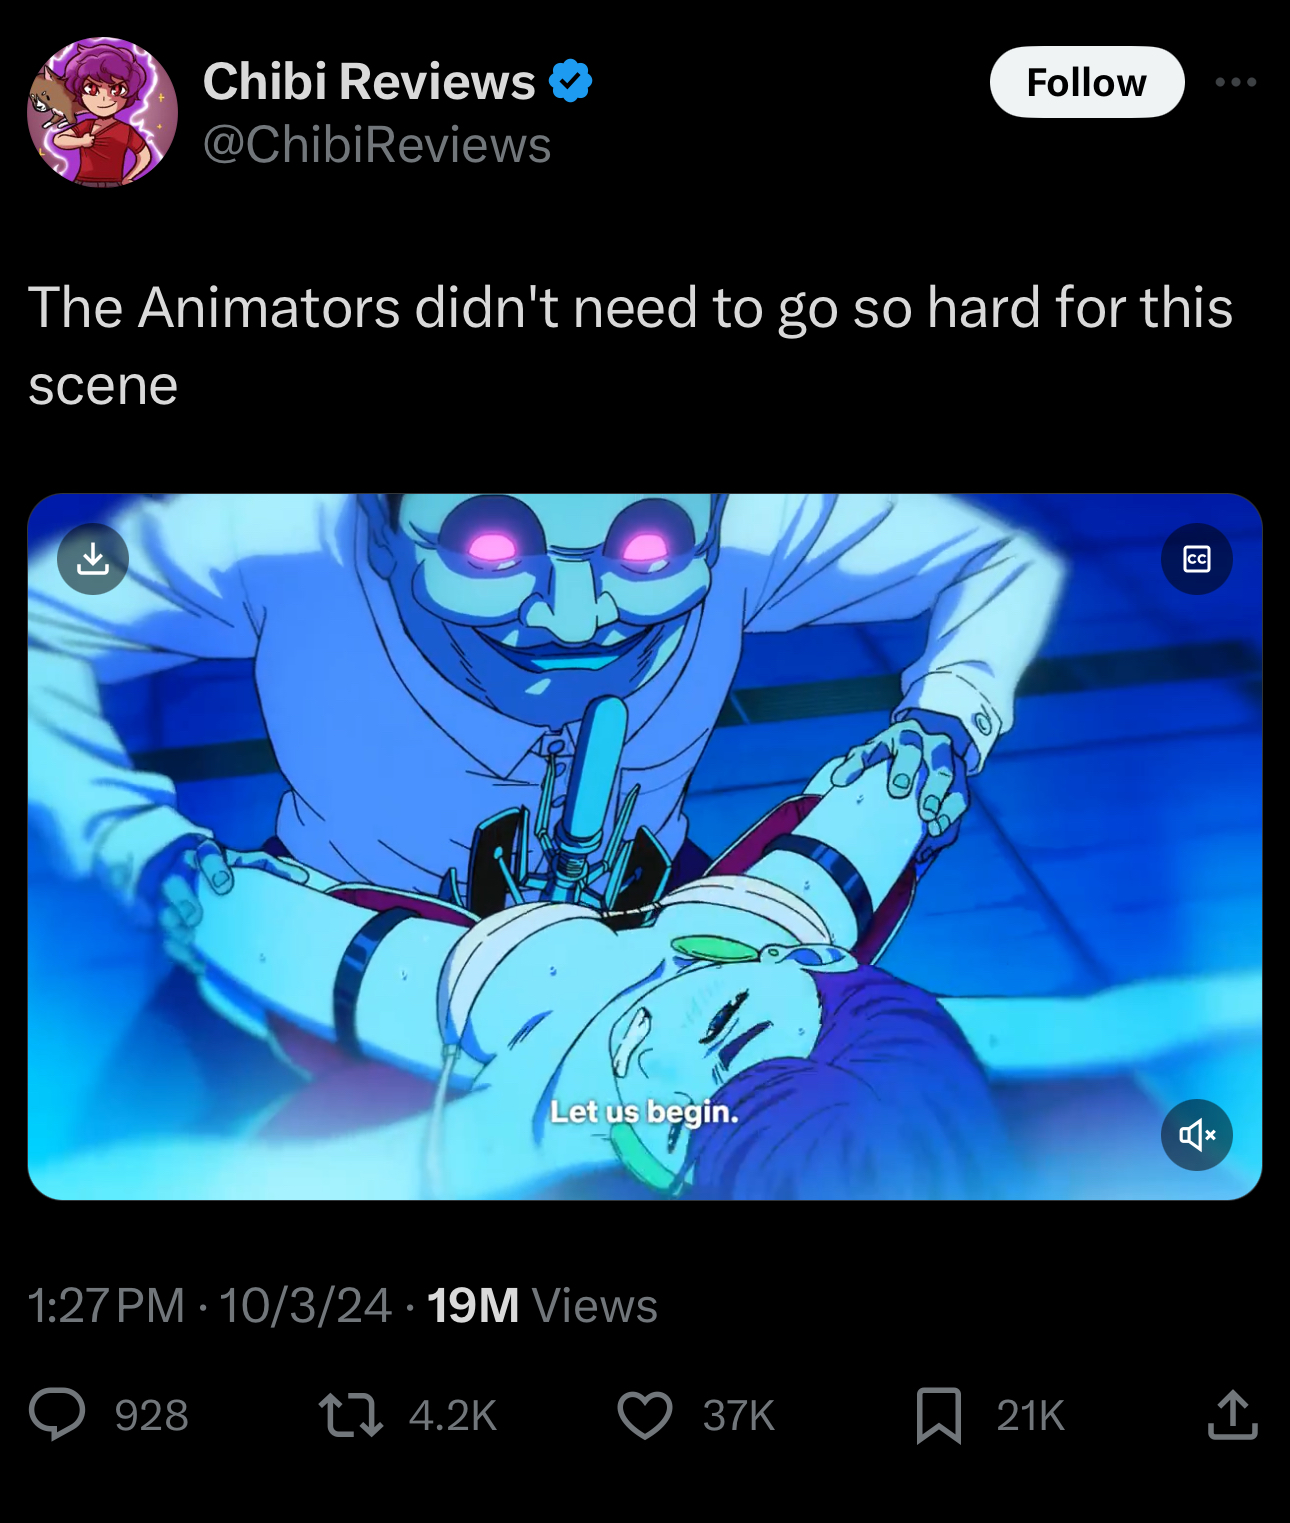The image size is (1290, 1523).
Task: Open the three-dot more options menu
Action: [x=1236, y=82]
